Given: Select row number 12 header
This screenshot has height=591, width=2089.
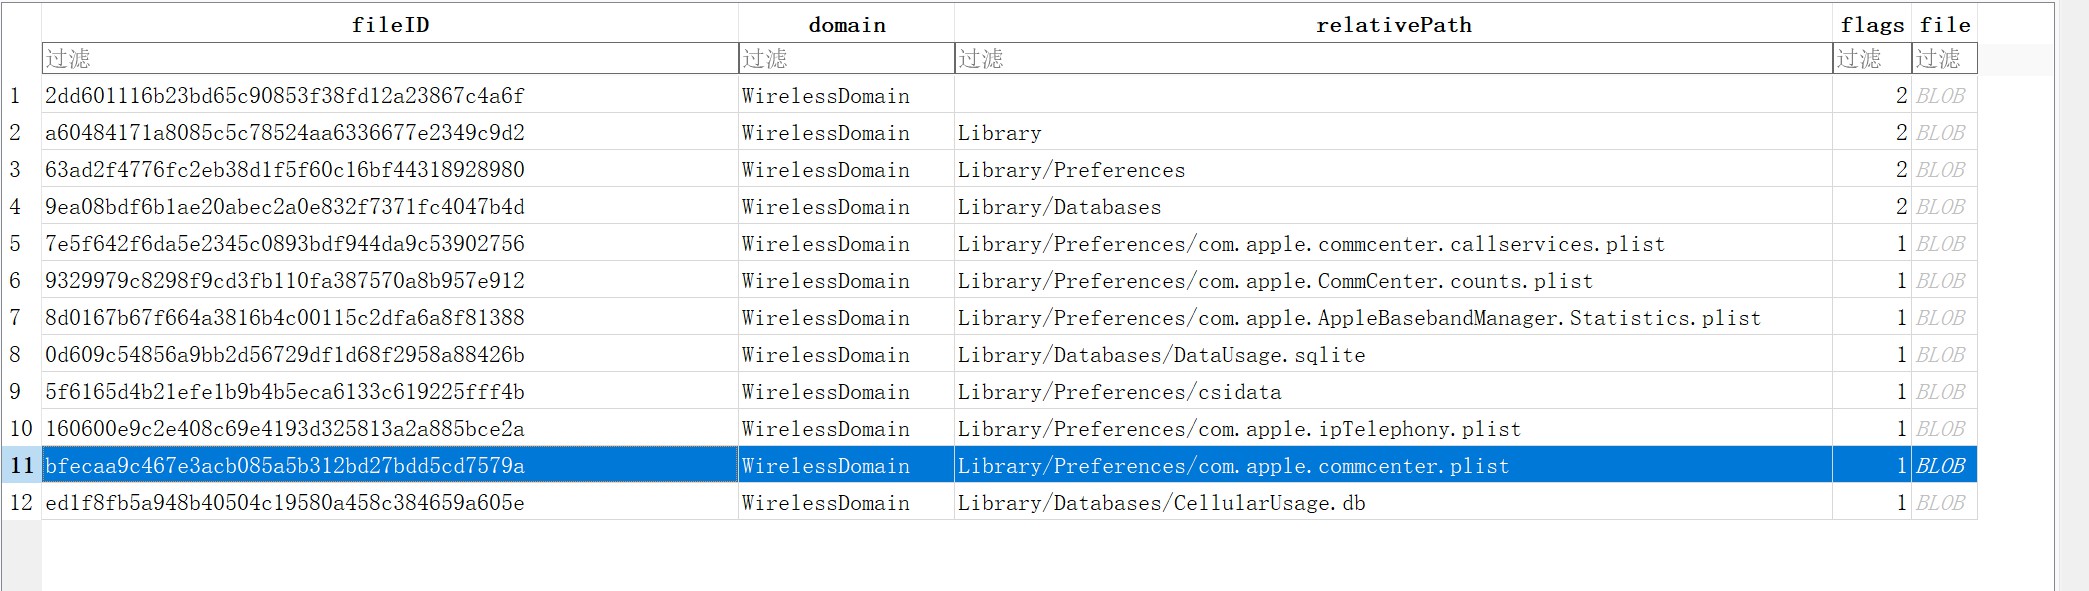Looking at the screenshot, I should point(20,503).
